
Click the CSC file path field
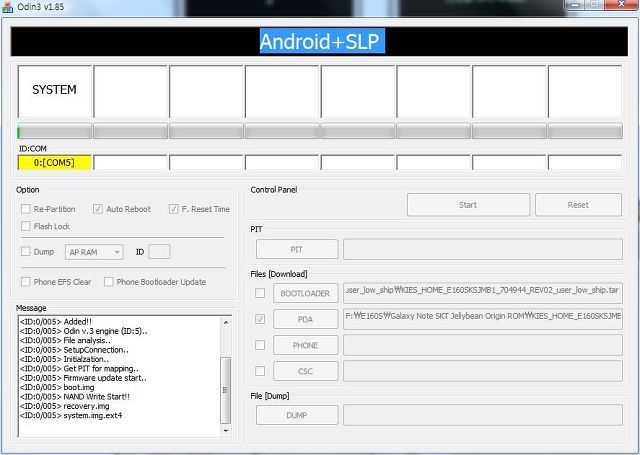coord(483,371)
